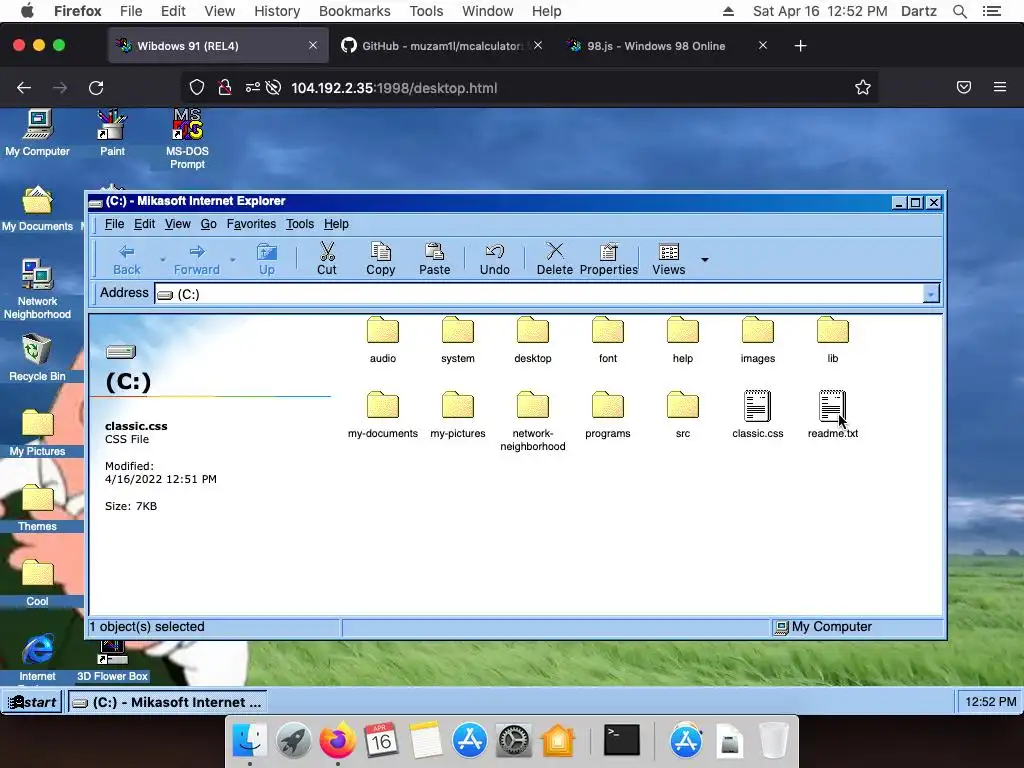
Task: Open the Firefox hamburger menu
Action: (x=1000, y=87)
